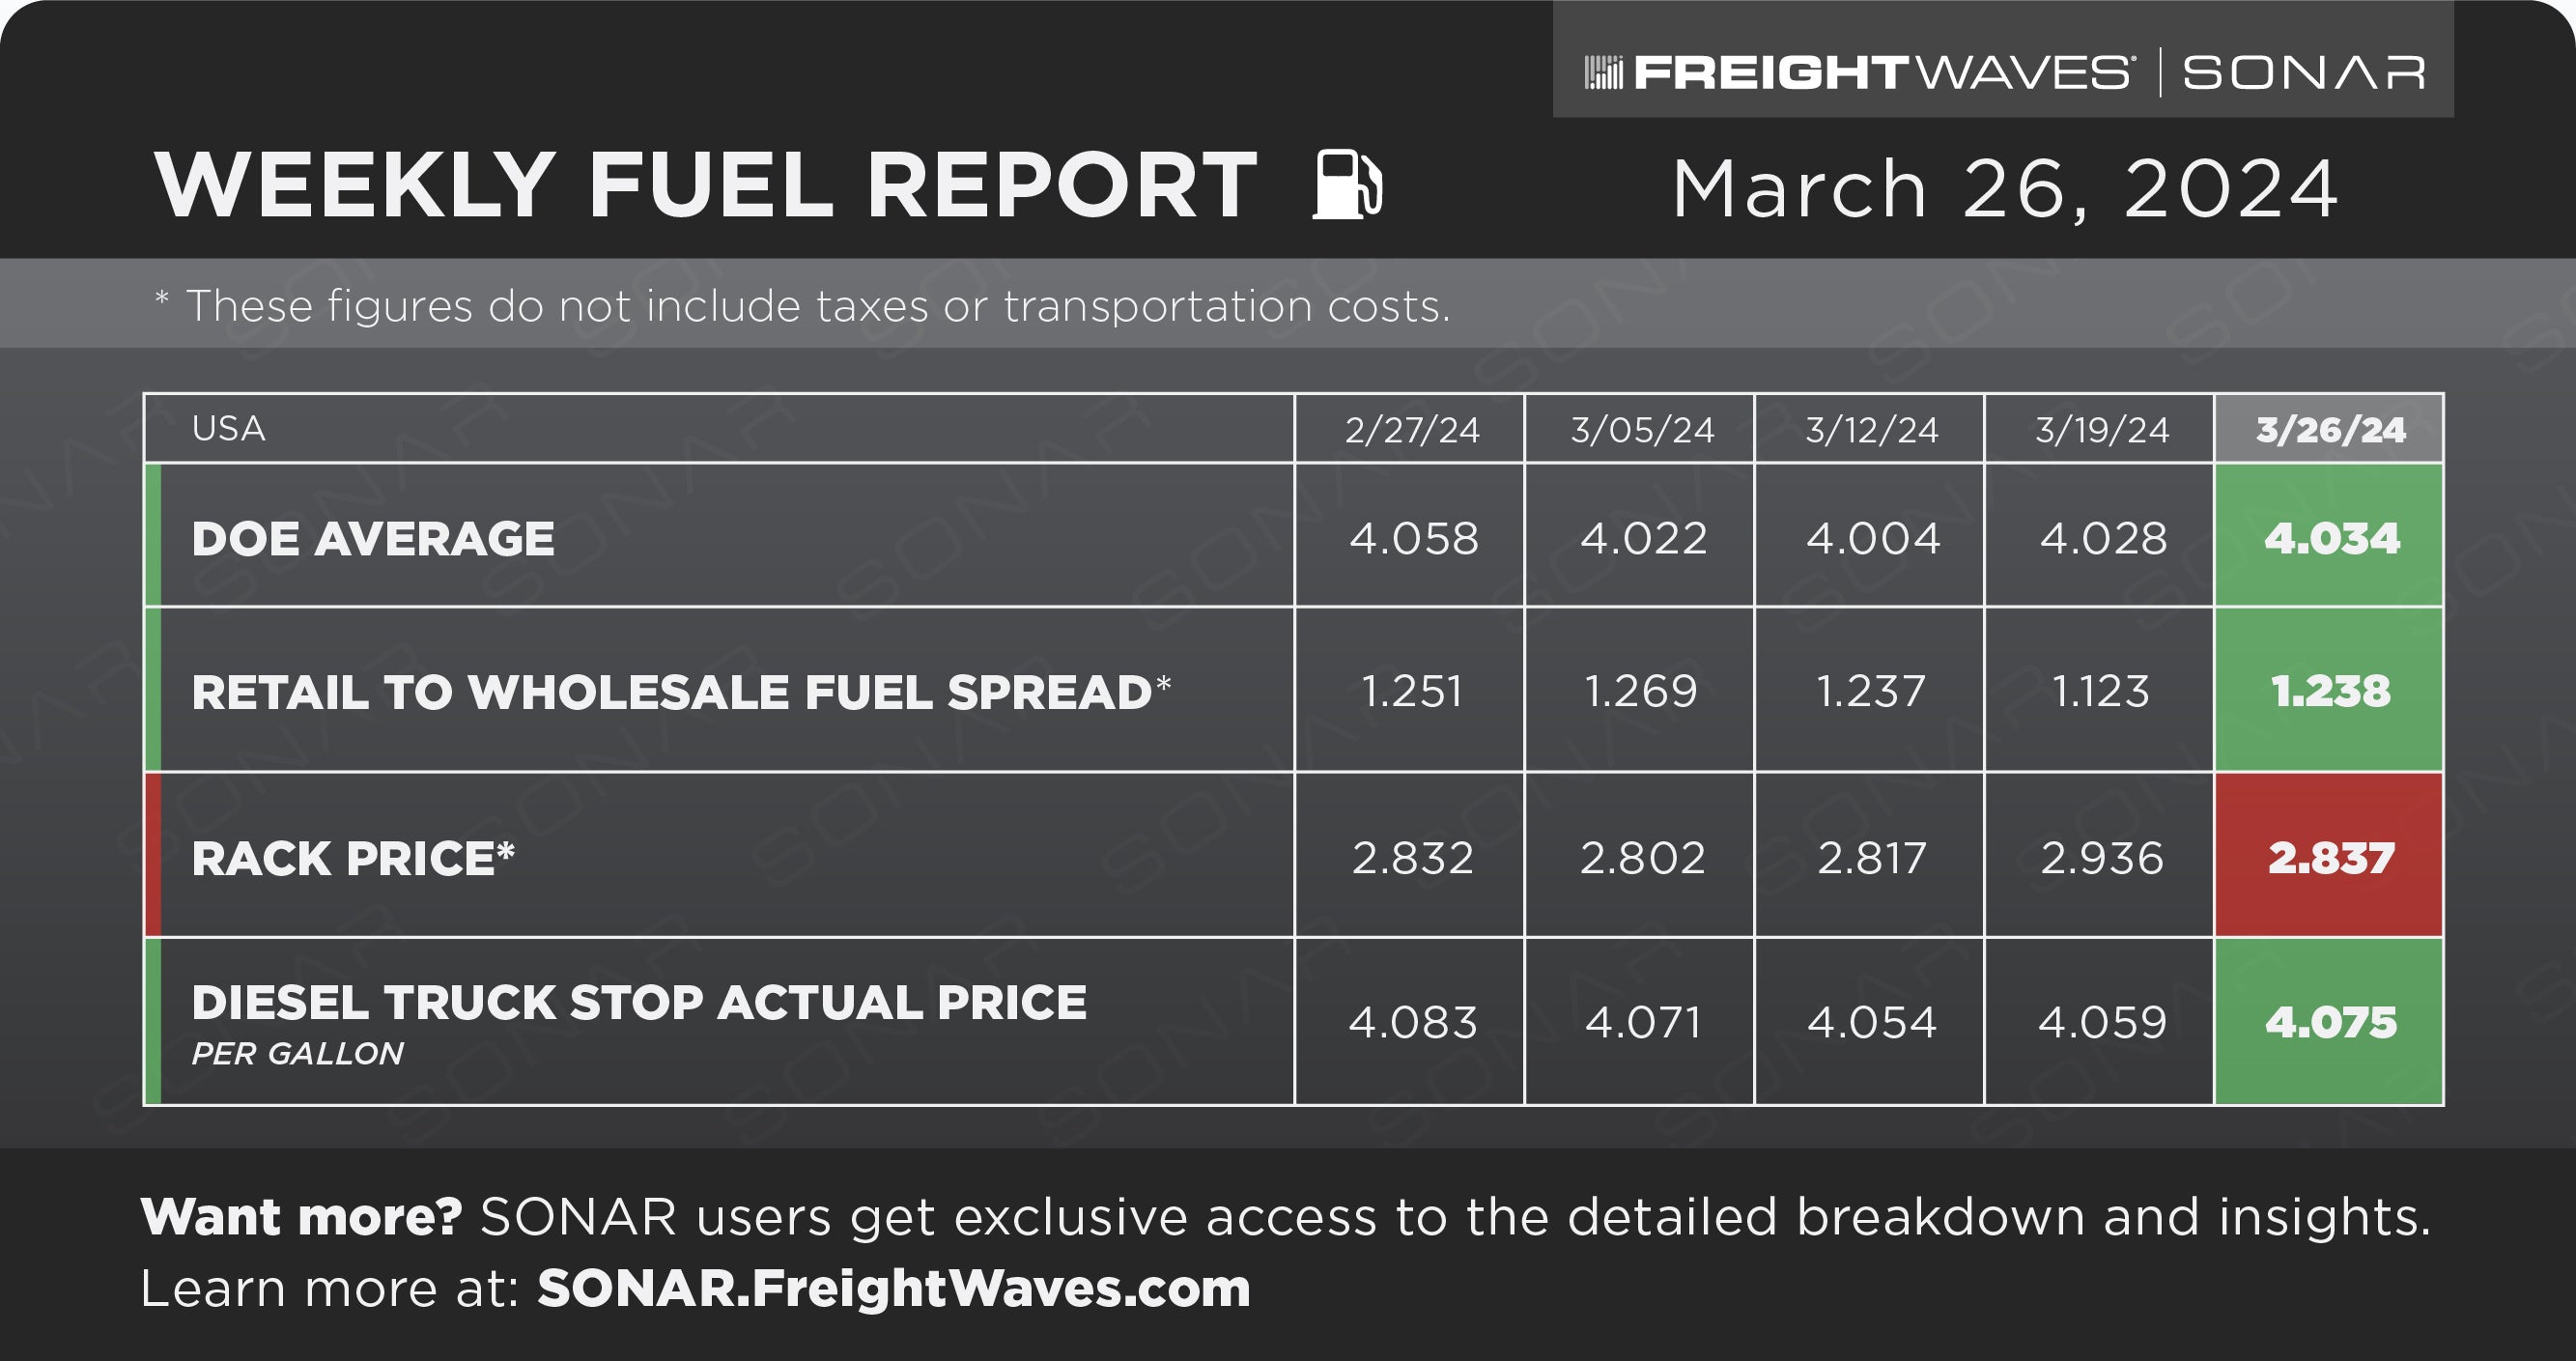This screenshot has height=1361, width=2576.
Task: Click the 3/26/24 column header
Action: (2329, 429)
